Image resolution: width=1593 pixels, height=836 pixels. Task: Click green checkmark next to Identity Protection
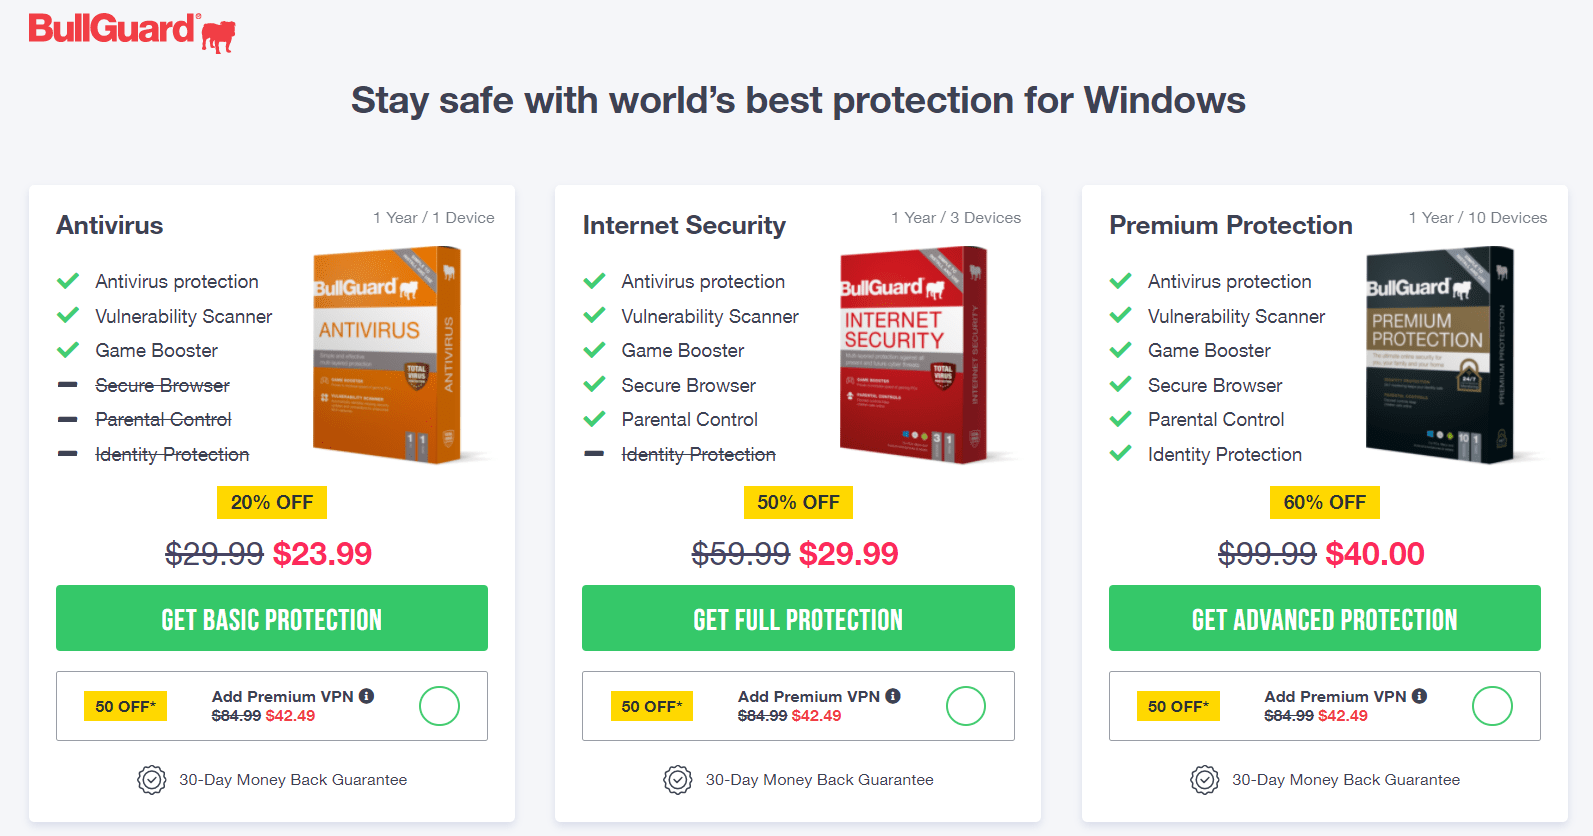click(x=1121, y=454)
